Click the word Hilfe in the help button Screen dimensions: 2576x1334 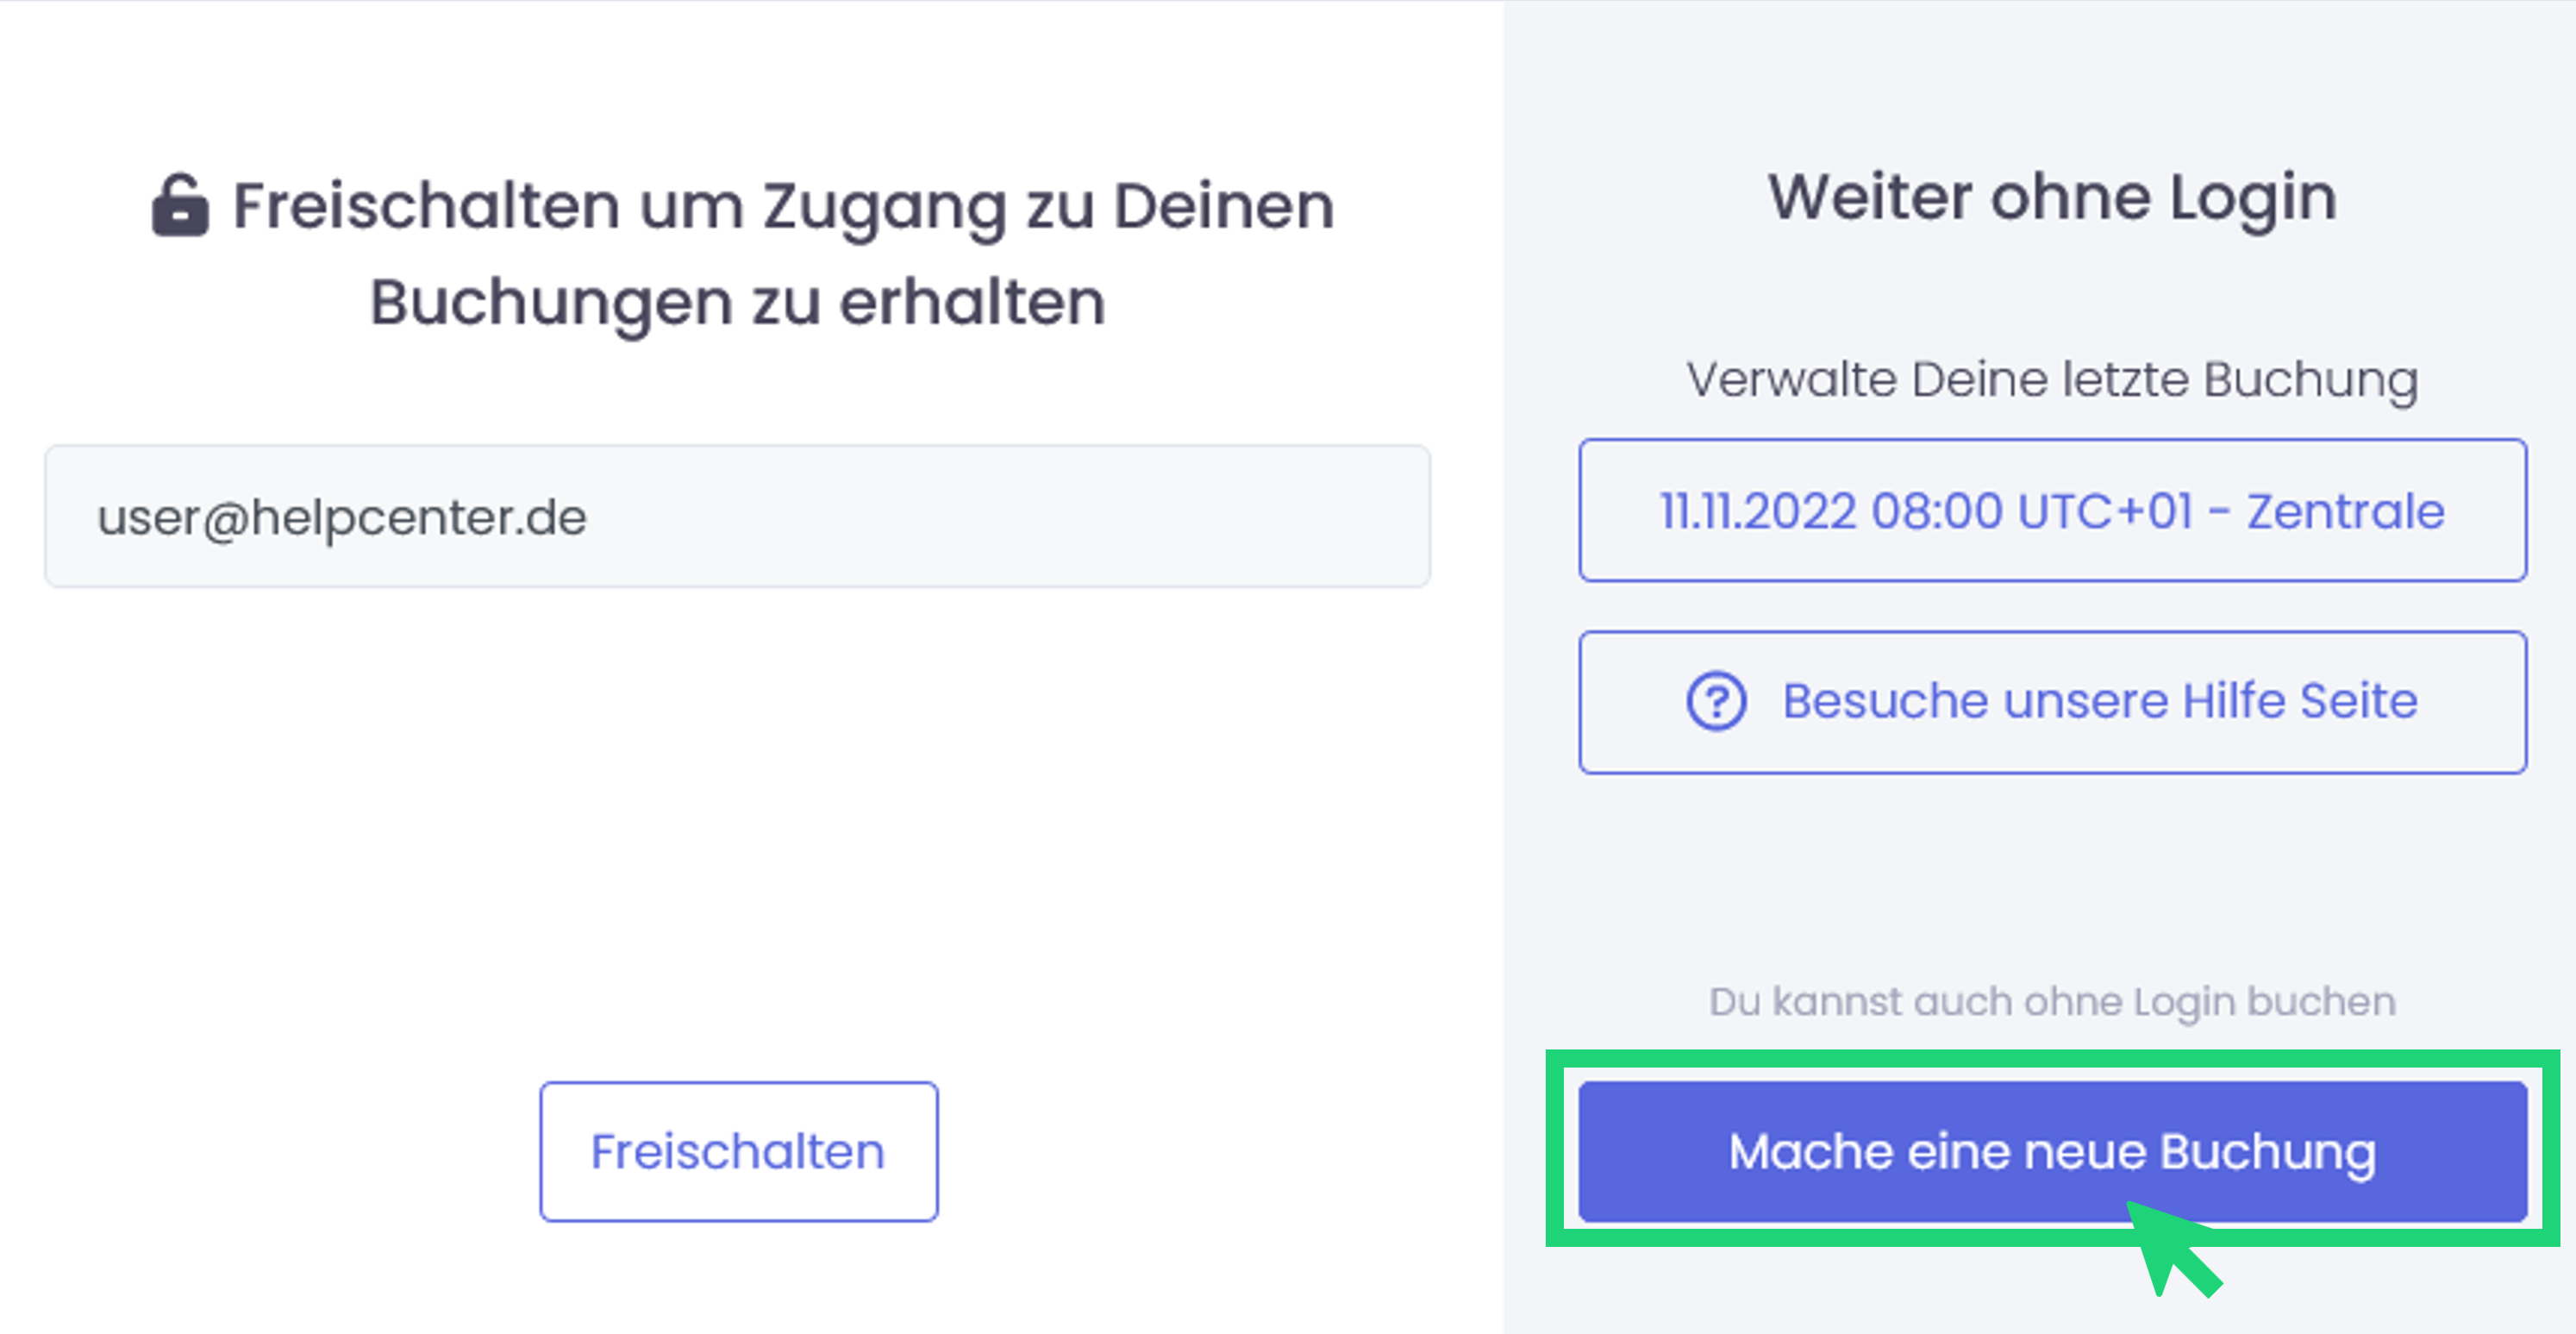2234,701
